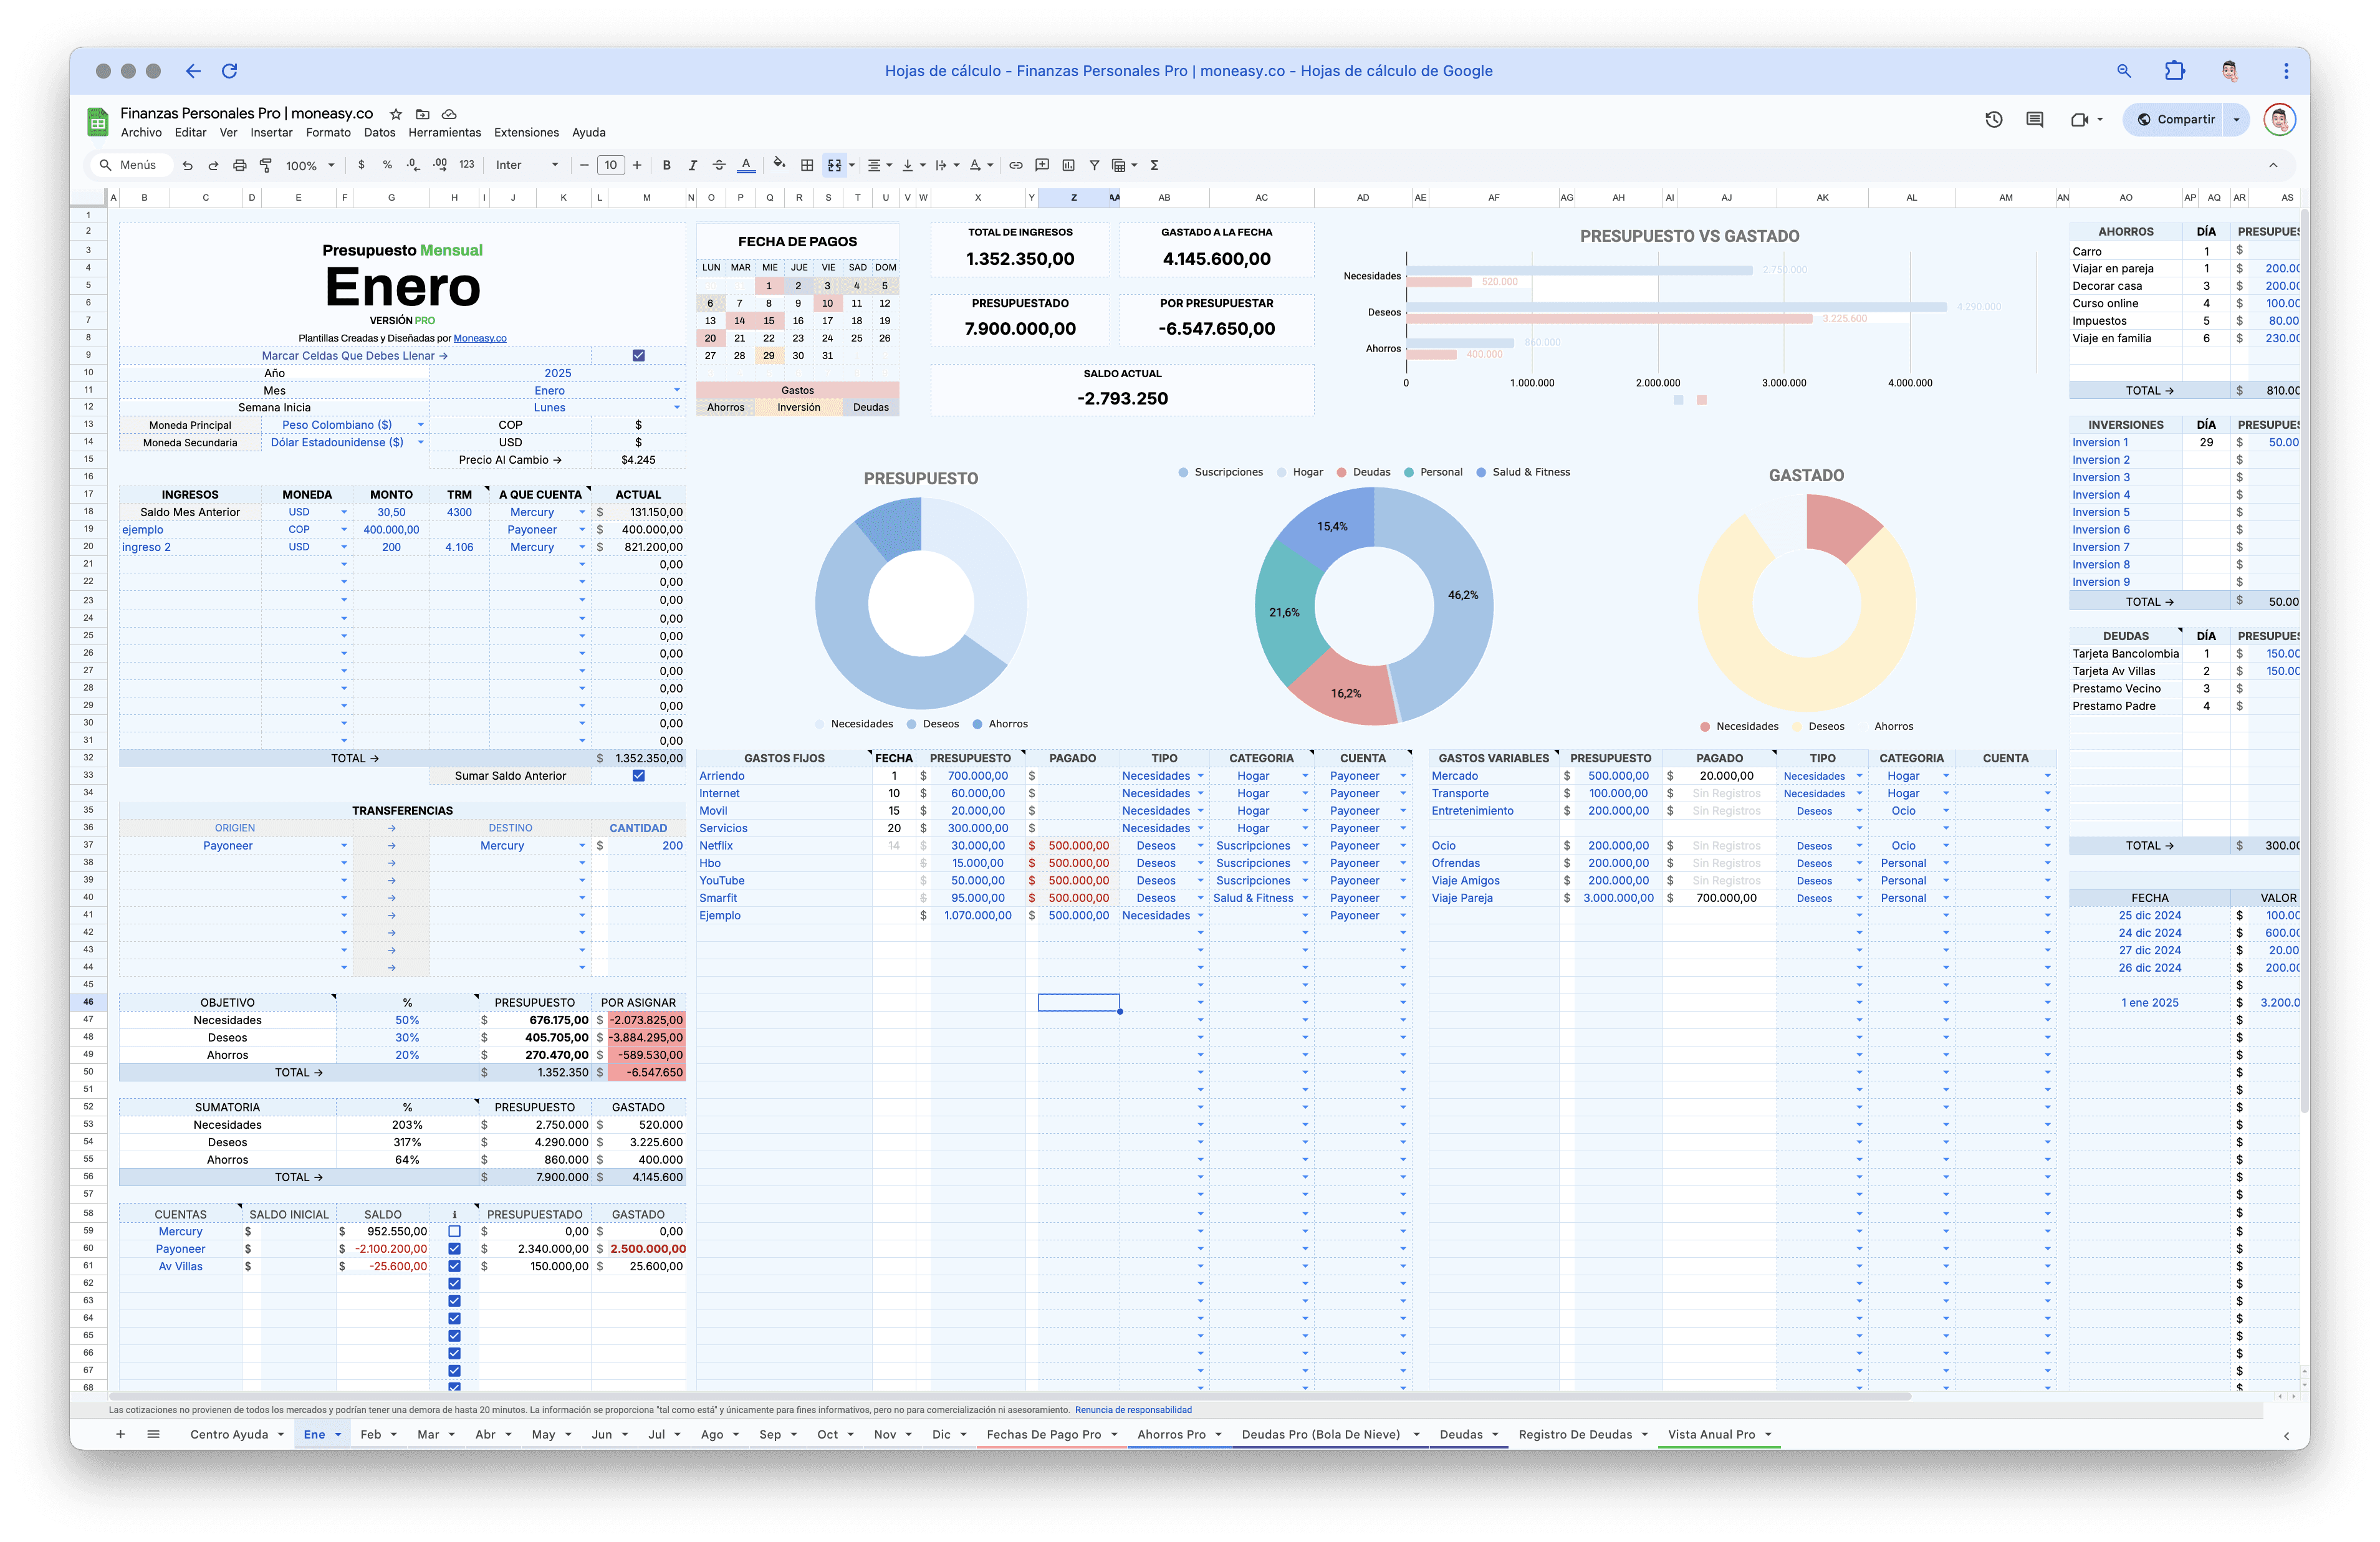
Task: Reload the page in browser bar
Action: tap(229, 71)
